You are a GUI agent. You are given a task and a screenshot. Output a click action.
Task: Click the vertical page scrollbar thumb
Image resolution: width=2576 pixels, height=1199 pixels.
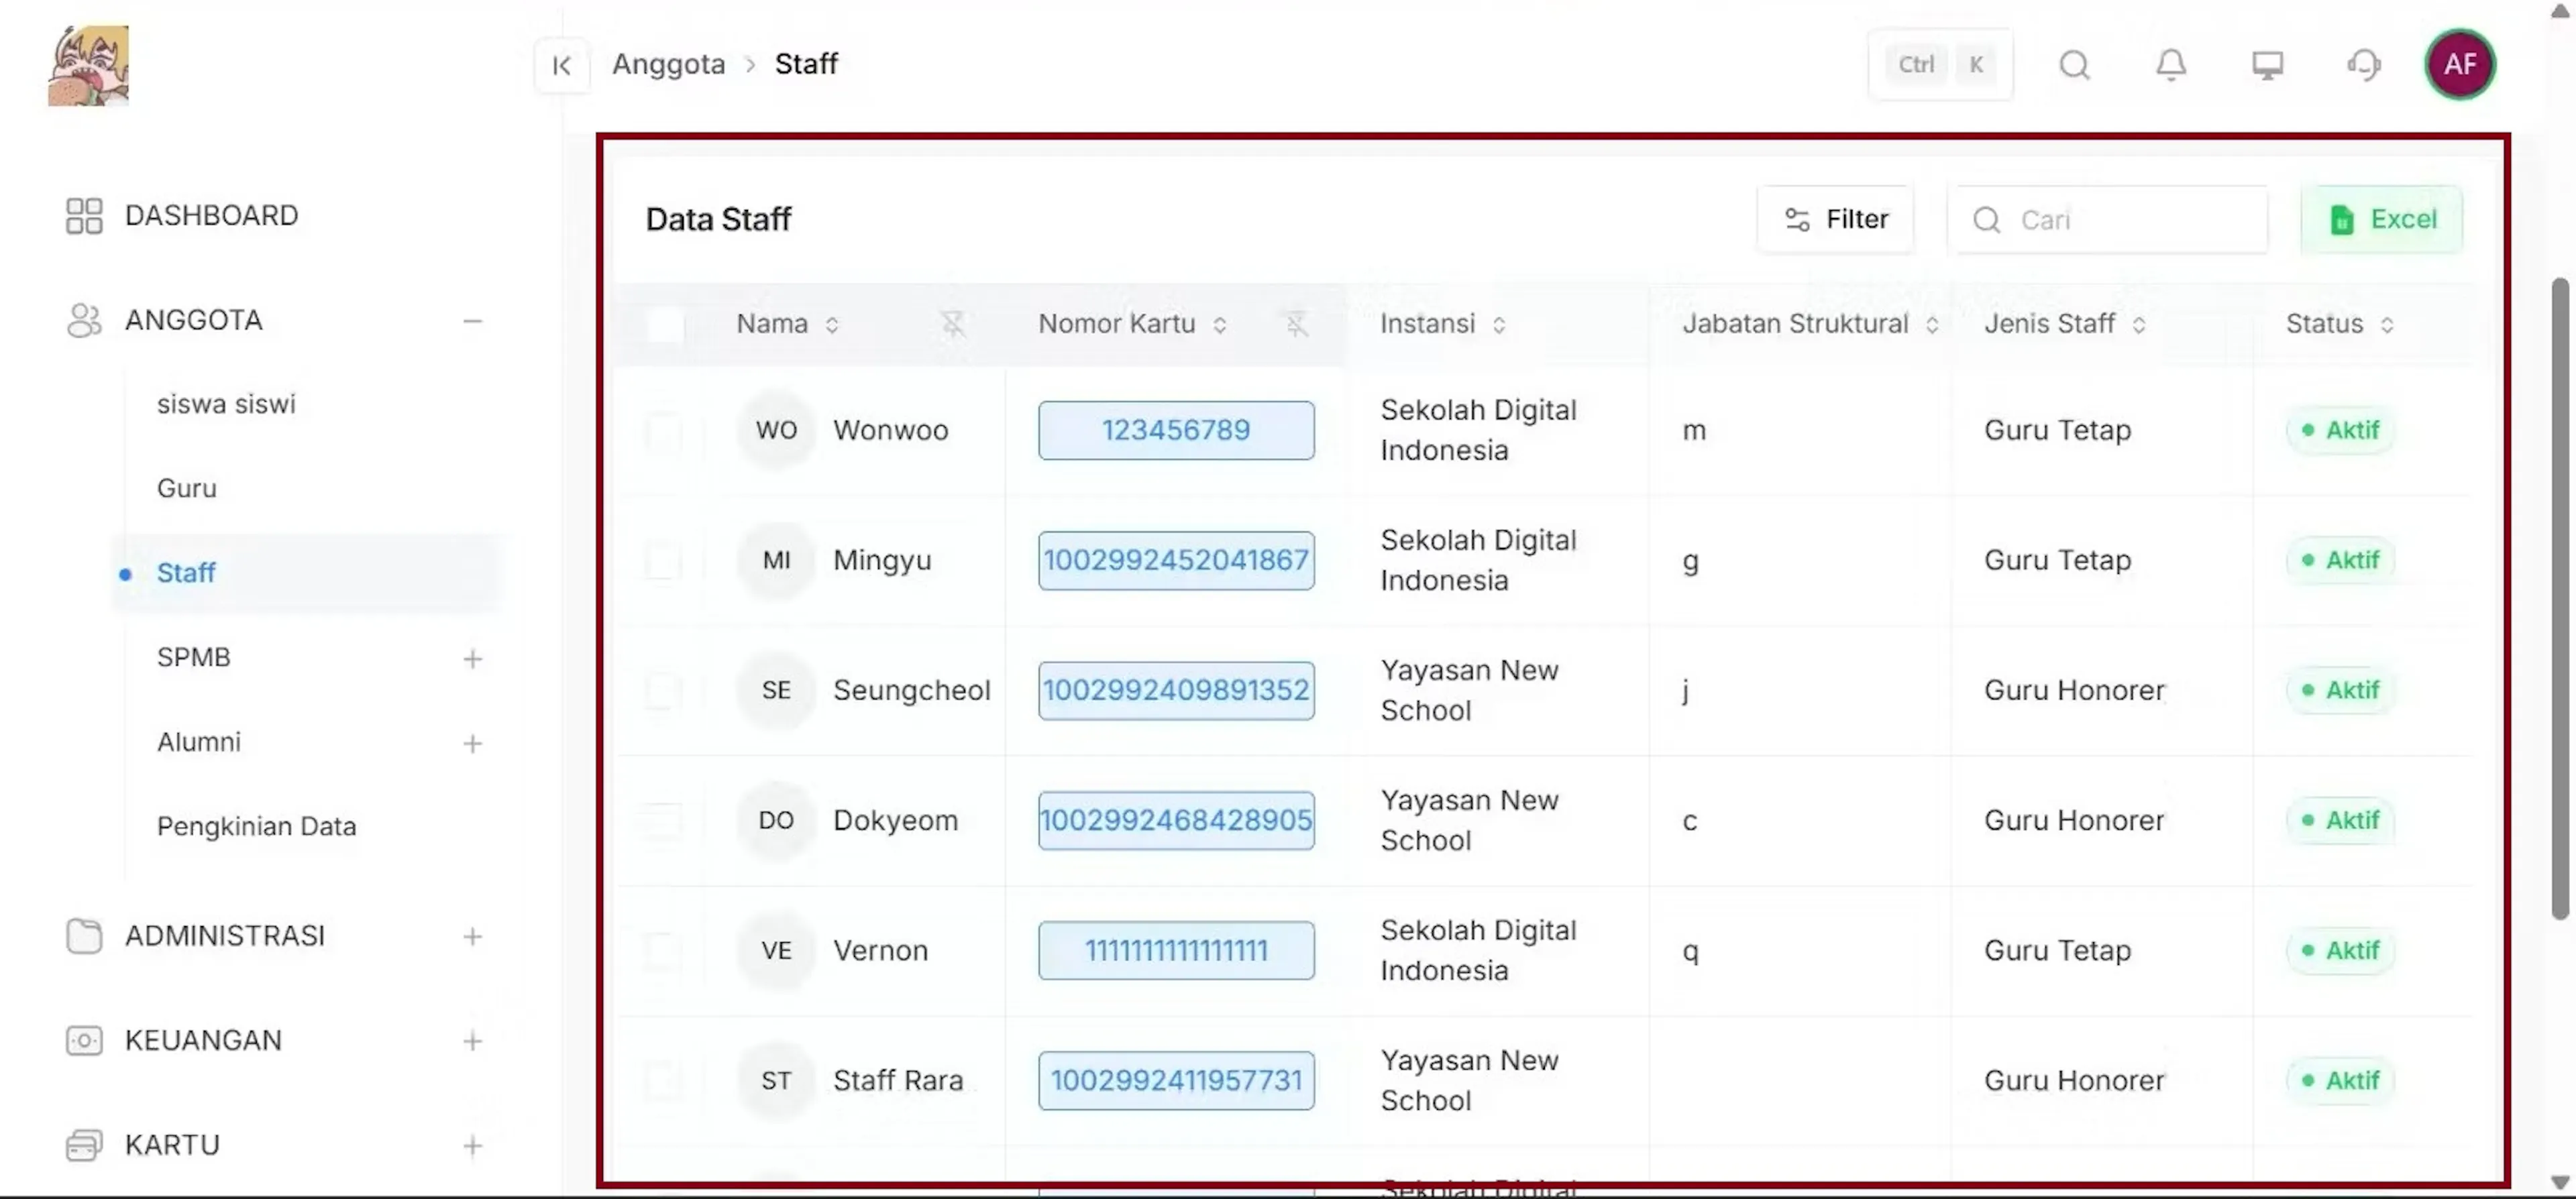tap(2559, 598)
